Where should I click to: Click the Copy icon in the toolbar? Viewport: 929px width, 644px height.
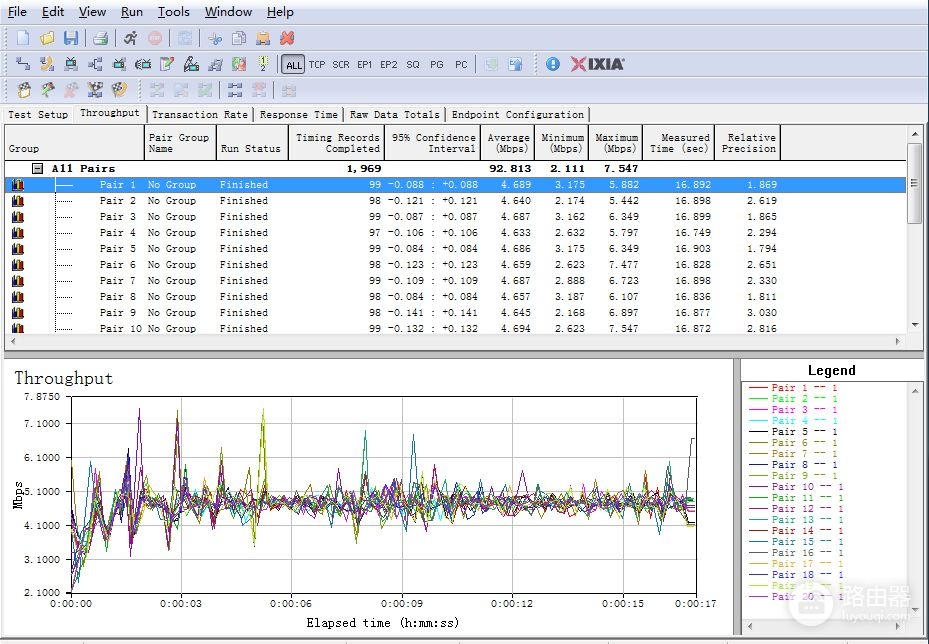(239, 39)
